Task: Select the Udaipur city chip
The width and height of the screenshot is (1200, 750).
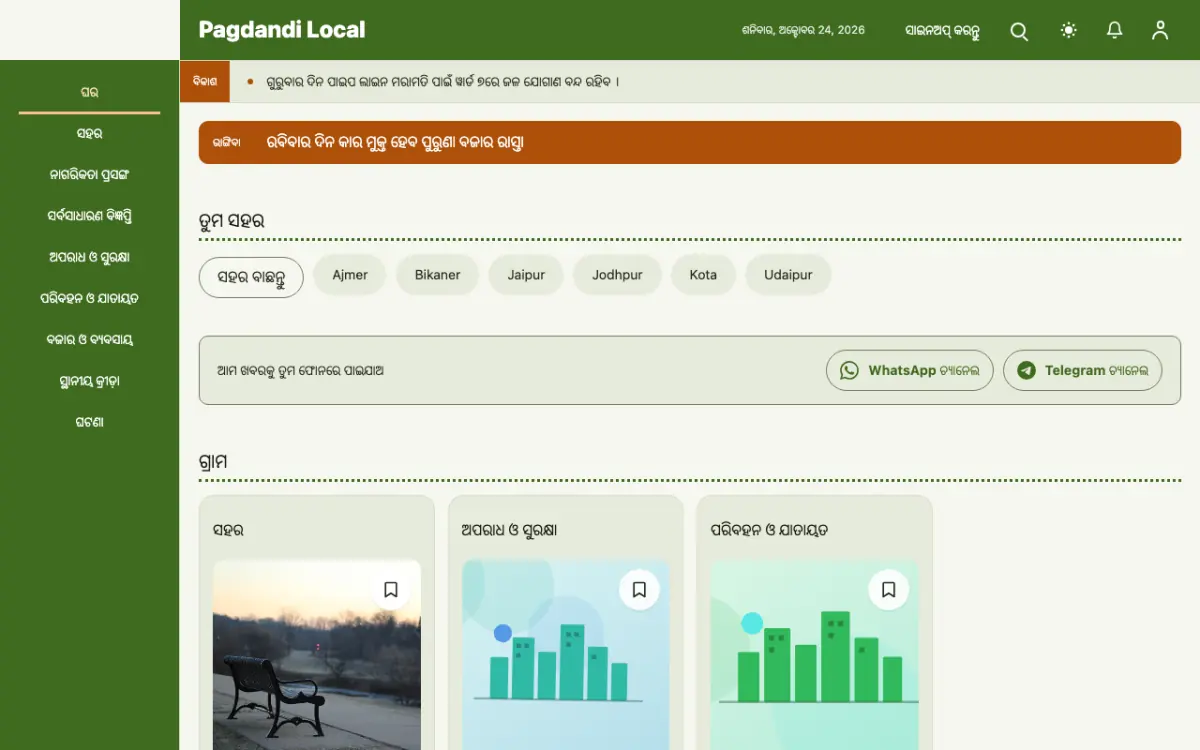Action: pos(788,275)
